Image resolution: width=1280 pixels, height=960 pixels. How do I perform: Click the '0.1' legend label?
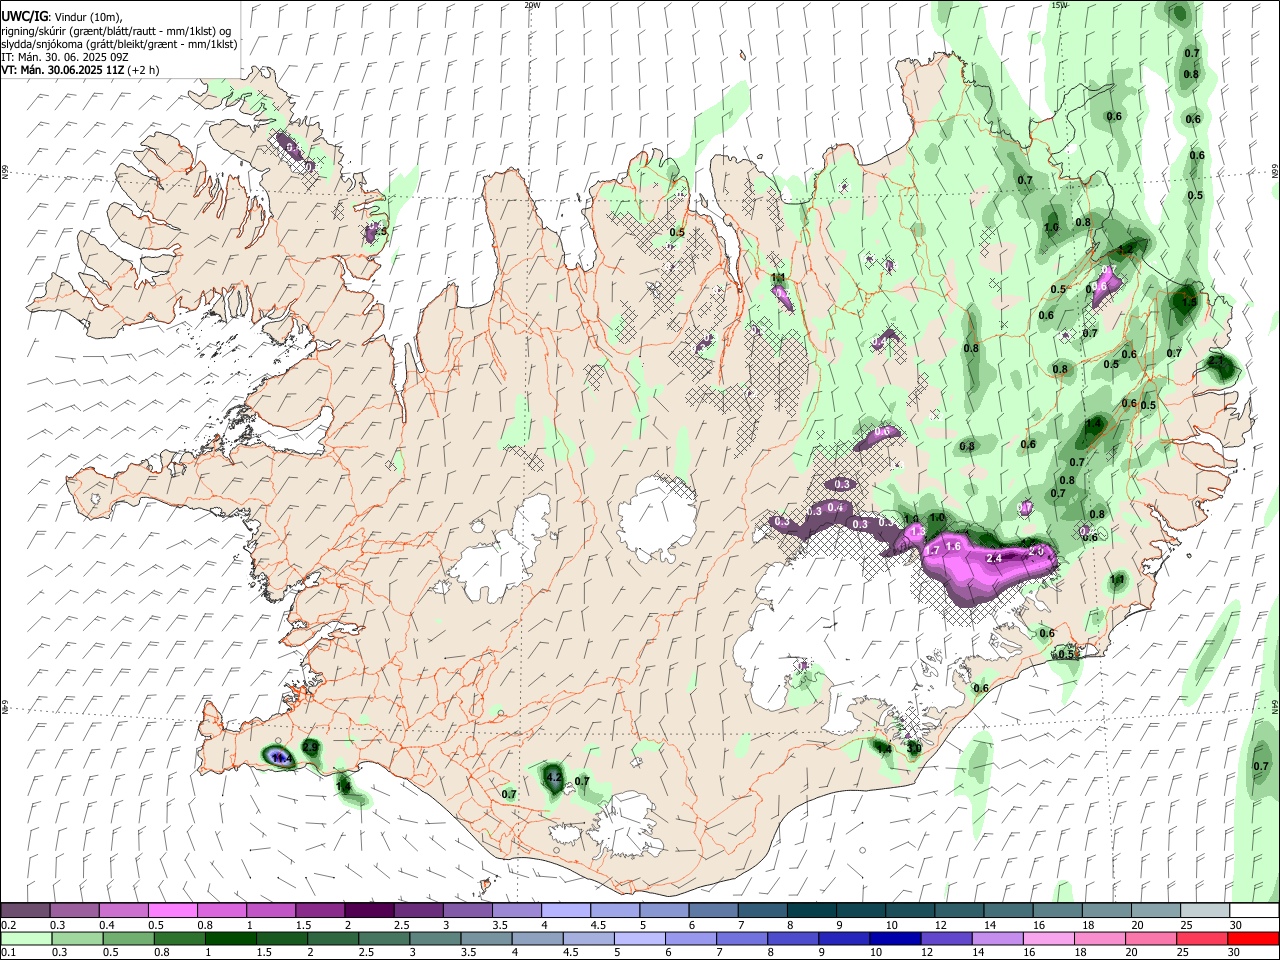tap(8, 953)
